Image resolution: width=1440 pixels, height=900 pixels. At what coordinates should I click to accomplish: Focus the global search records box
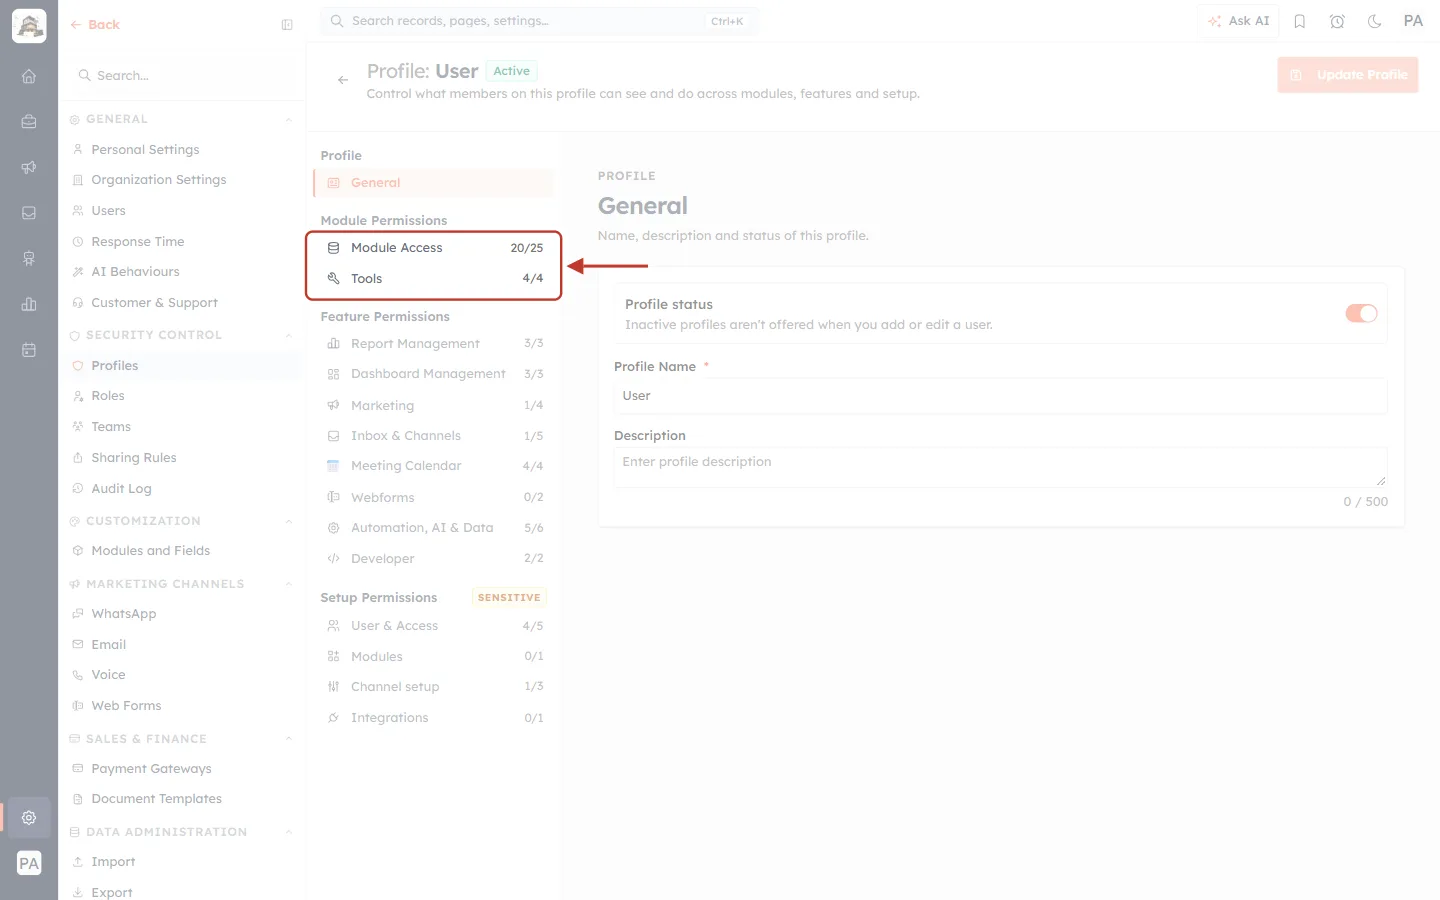(x=540, y=21)
